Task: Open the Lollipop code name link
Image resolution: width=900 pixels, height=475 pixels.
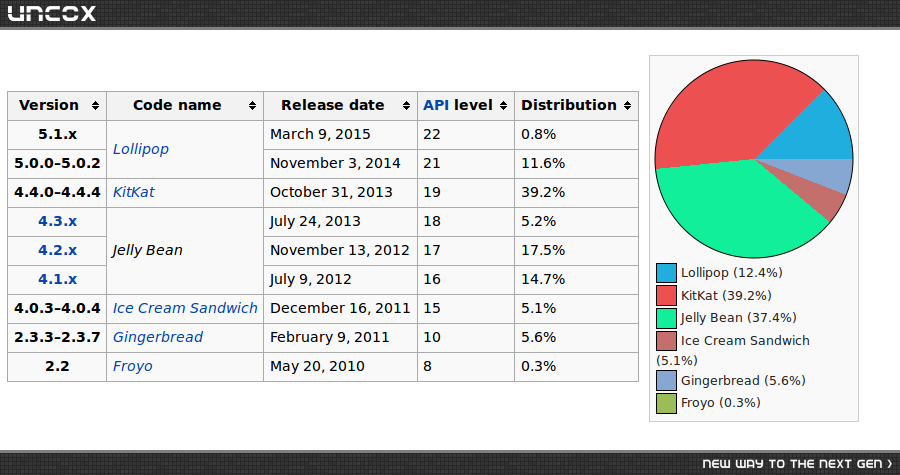Action: (141, 149)
